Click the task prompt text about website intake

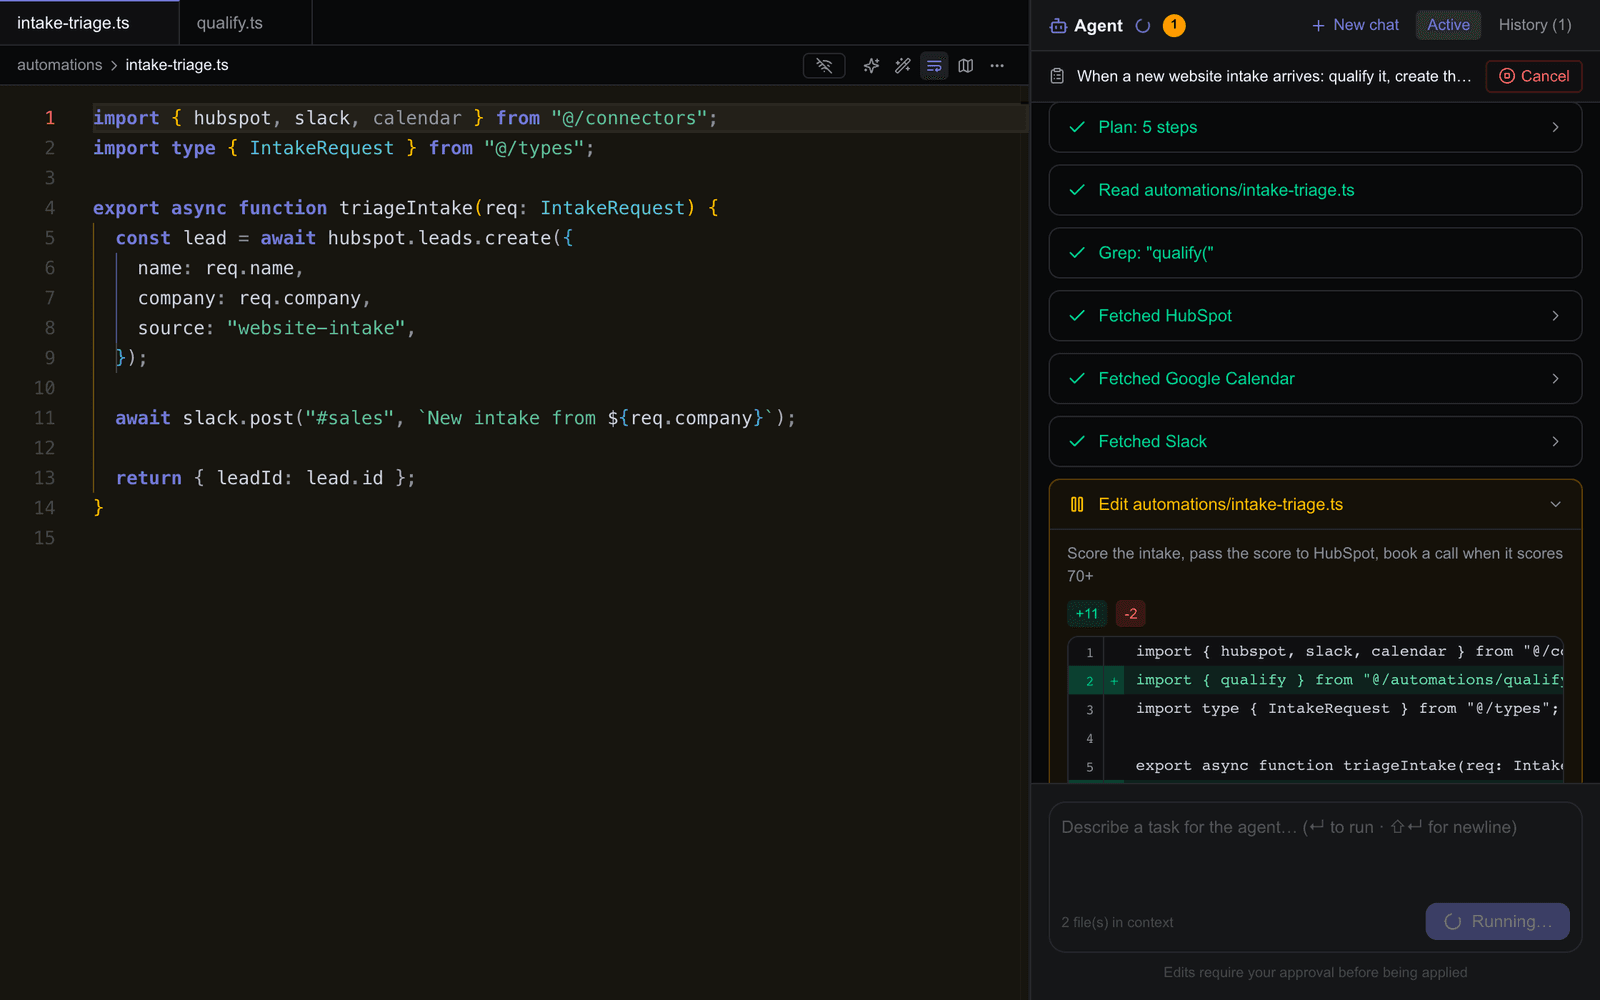pos(1273,76)
